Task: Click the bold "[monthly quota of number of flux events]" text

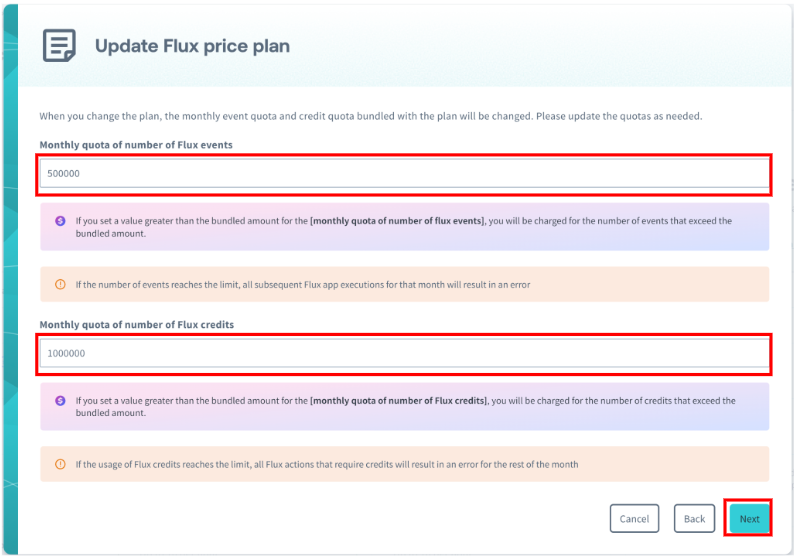Action: [397, 221]
